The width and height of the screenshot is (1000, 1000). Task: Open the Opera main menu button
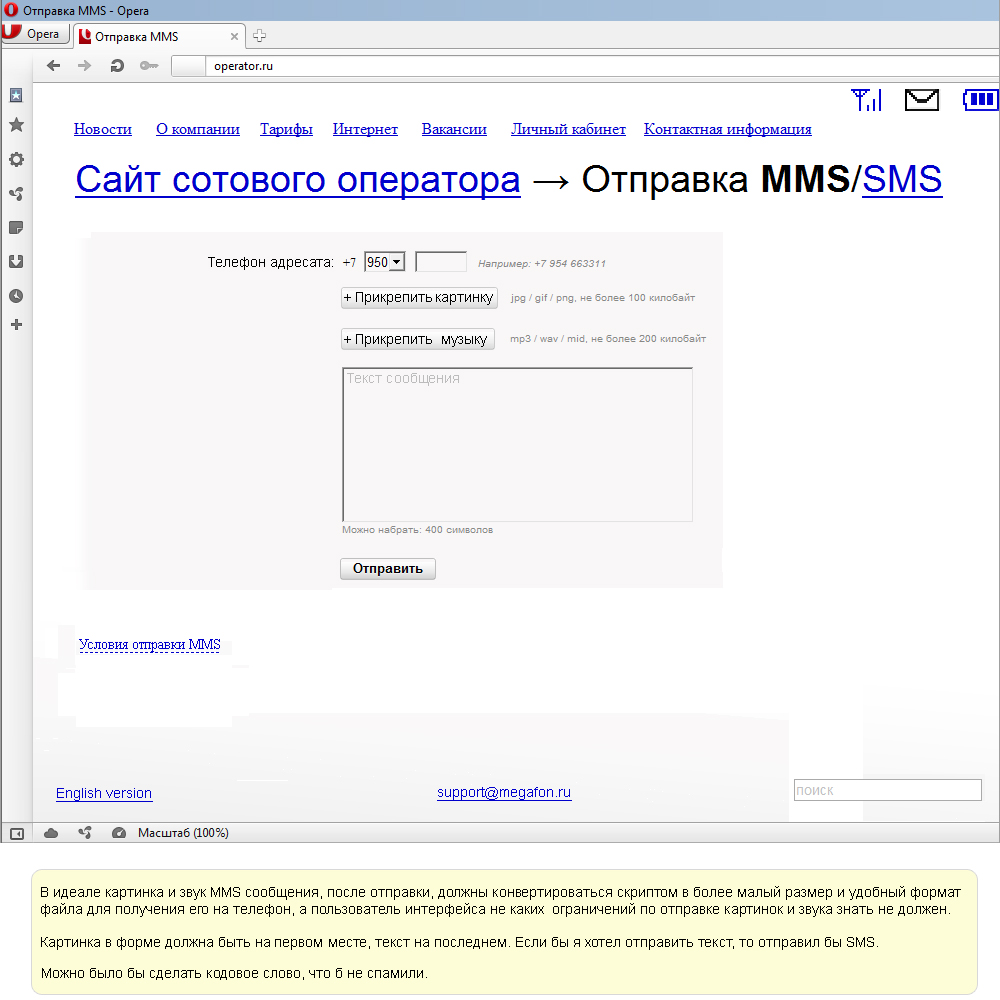pos(35,34)
